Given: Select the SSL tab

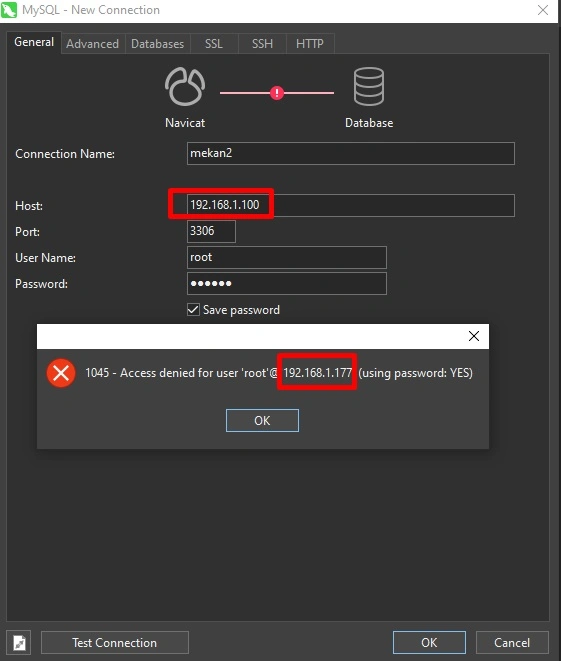Looking at the screenshot, I should 214,44.
